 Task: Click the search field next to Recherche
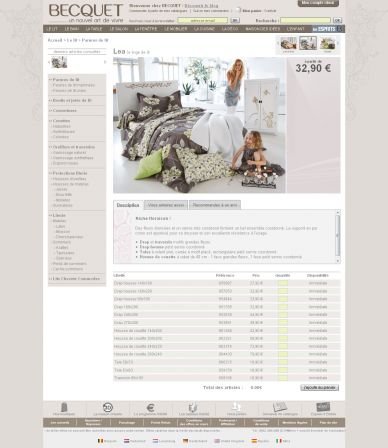point(305,20)
